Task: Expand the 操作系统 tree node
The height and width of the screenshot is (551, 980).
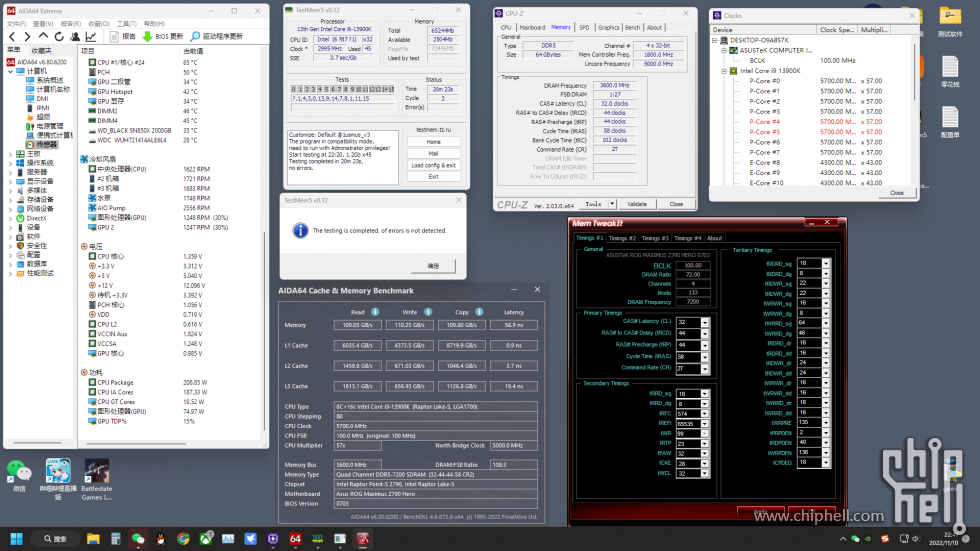Action: (11, 163)
